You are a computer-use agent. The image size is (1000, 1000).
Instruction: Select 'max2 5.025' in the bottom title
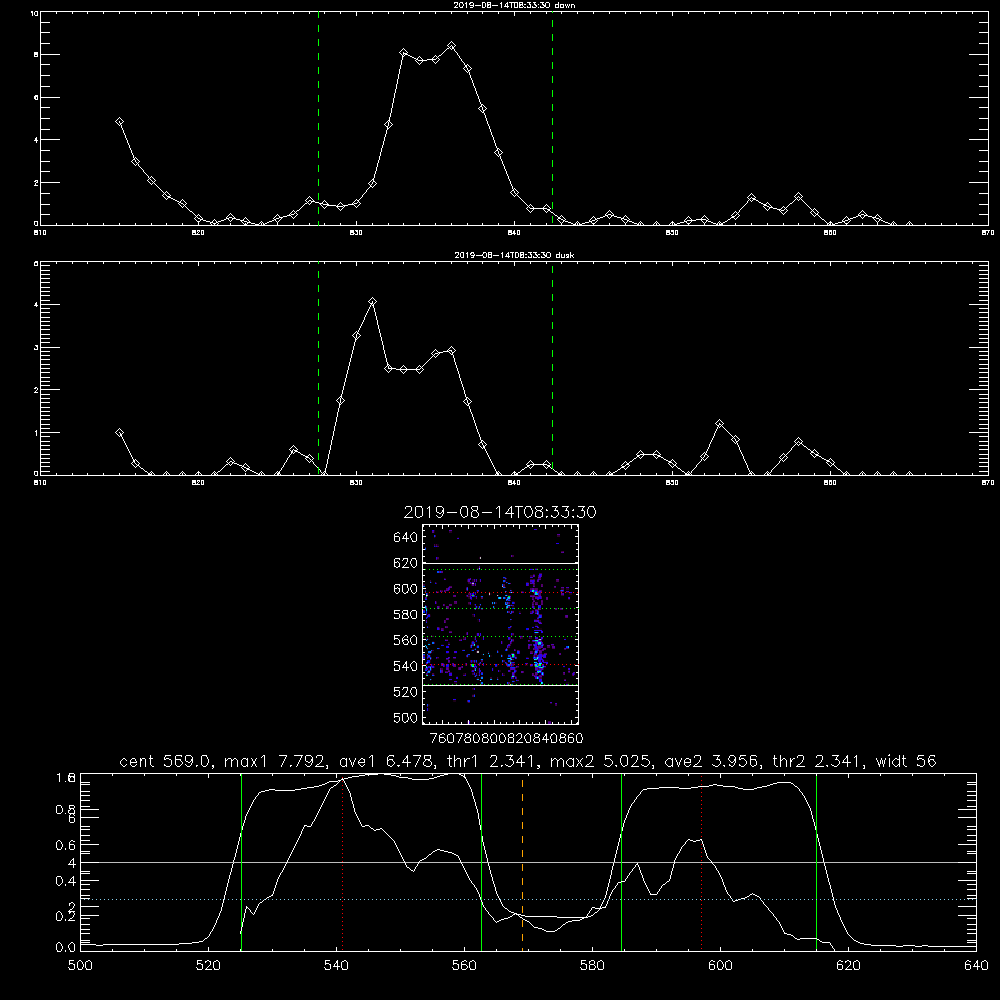[x=601, y=761]
